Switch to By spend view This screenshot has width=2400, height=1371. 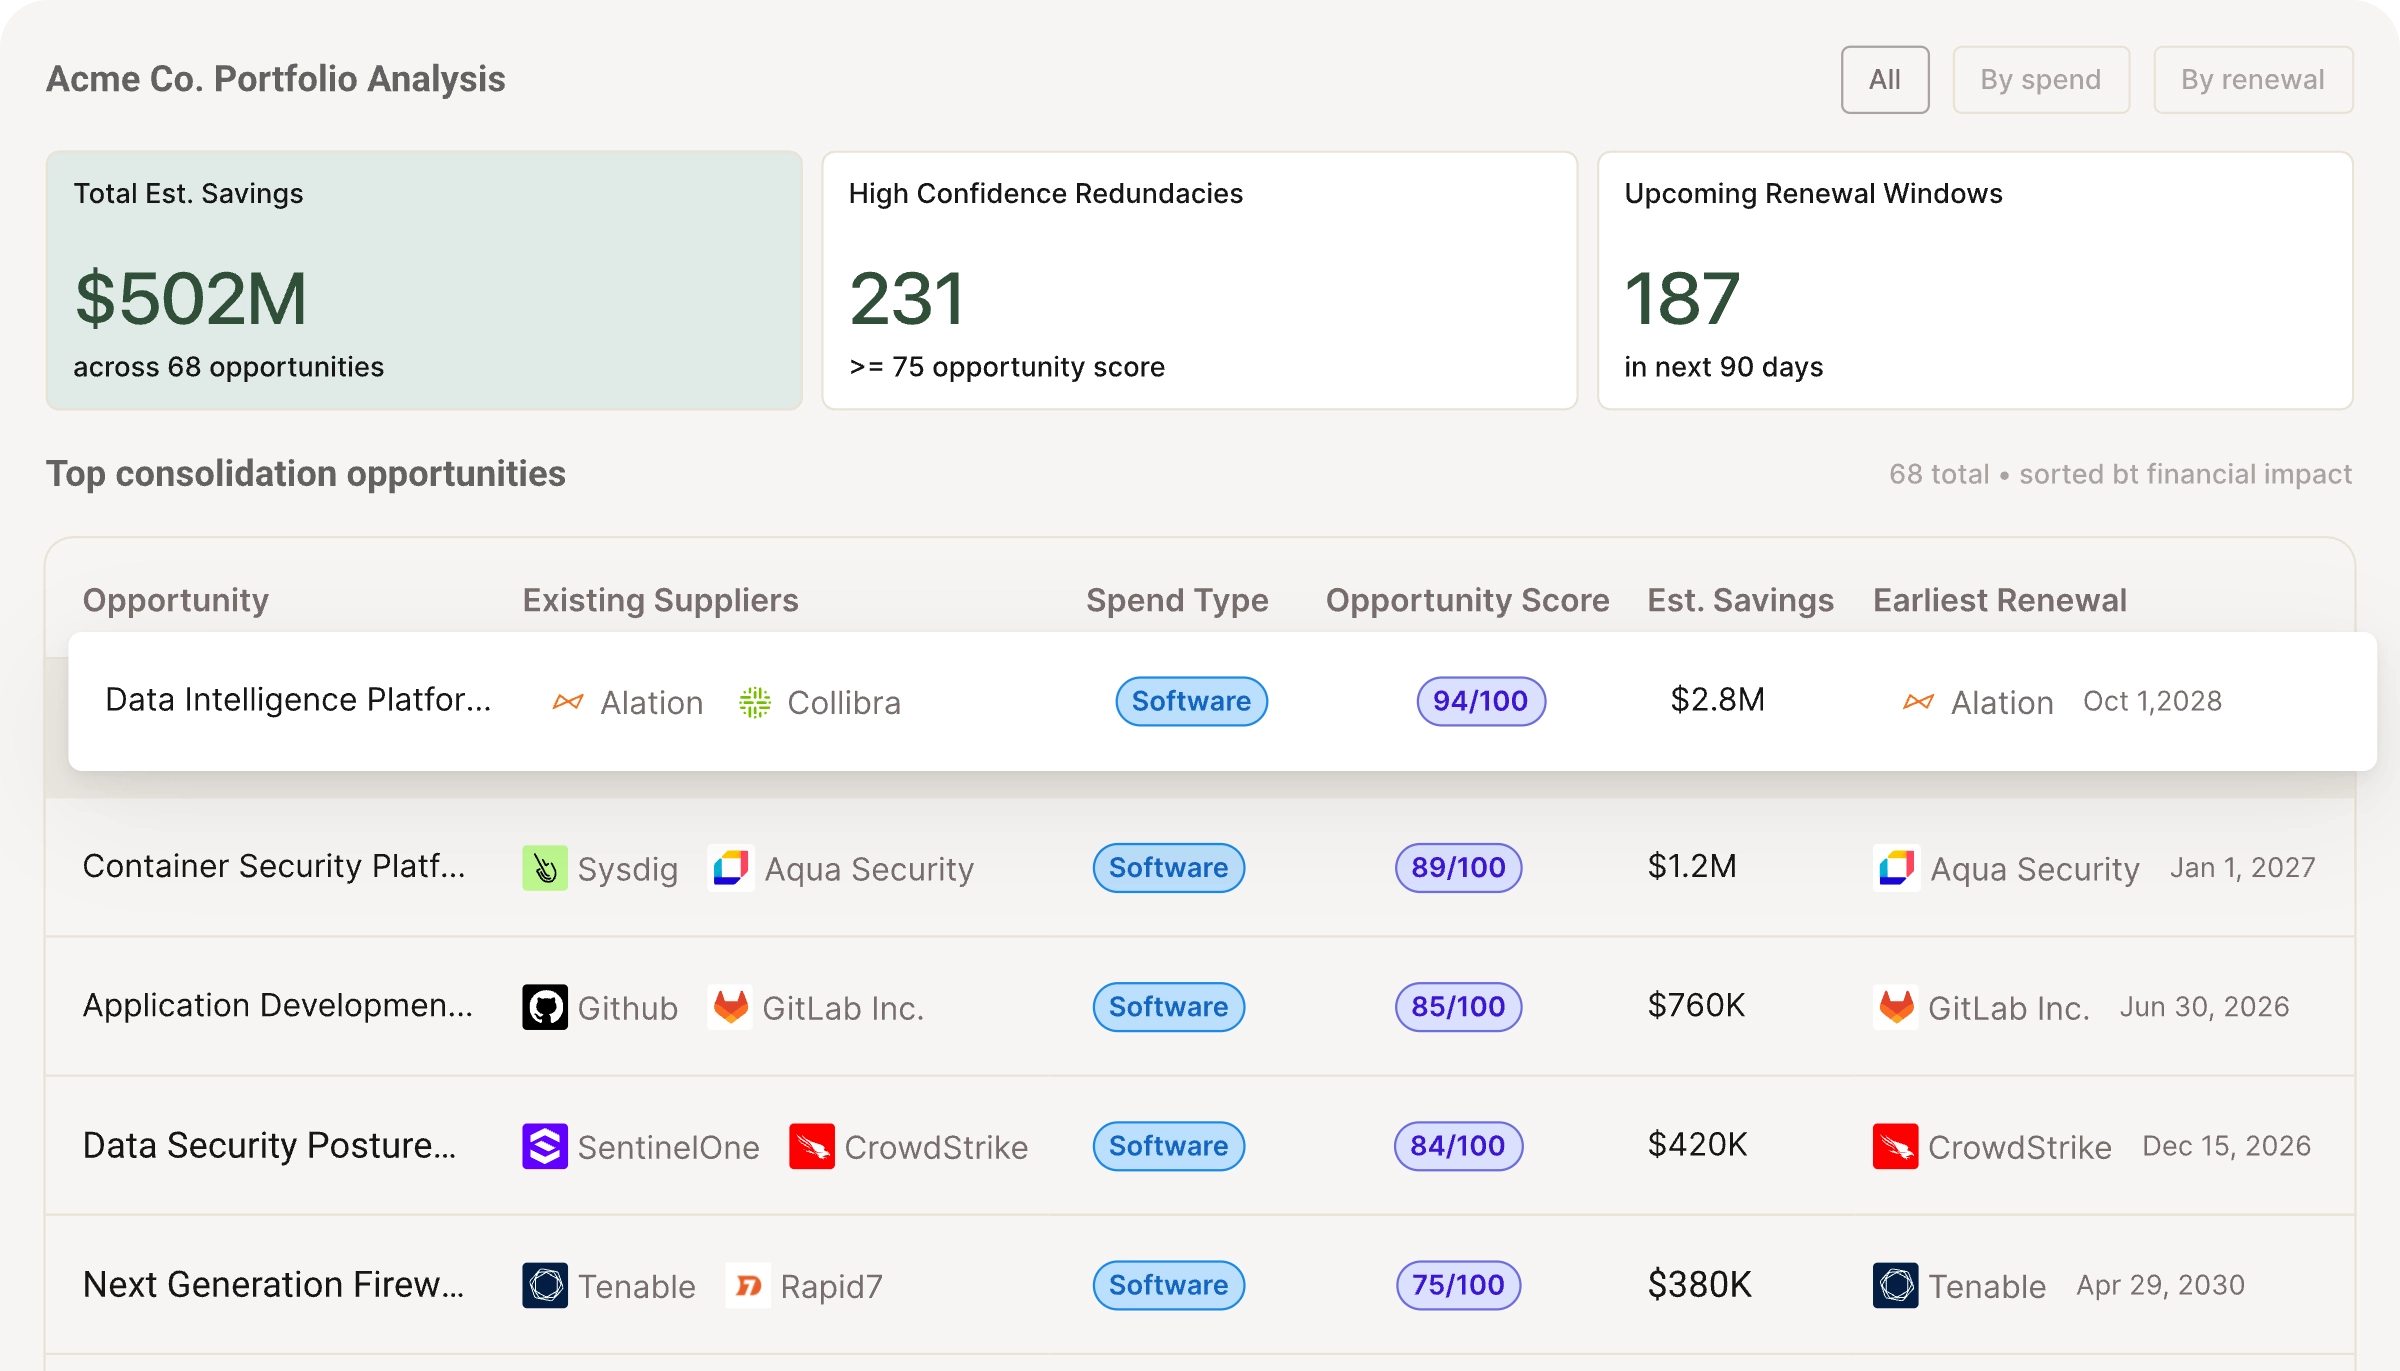pyautogui.click(x=2041, y=80)
